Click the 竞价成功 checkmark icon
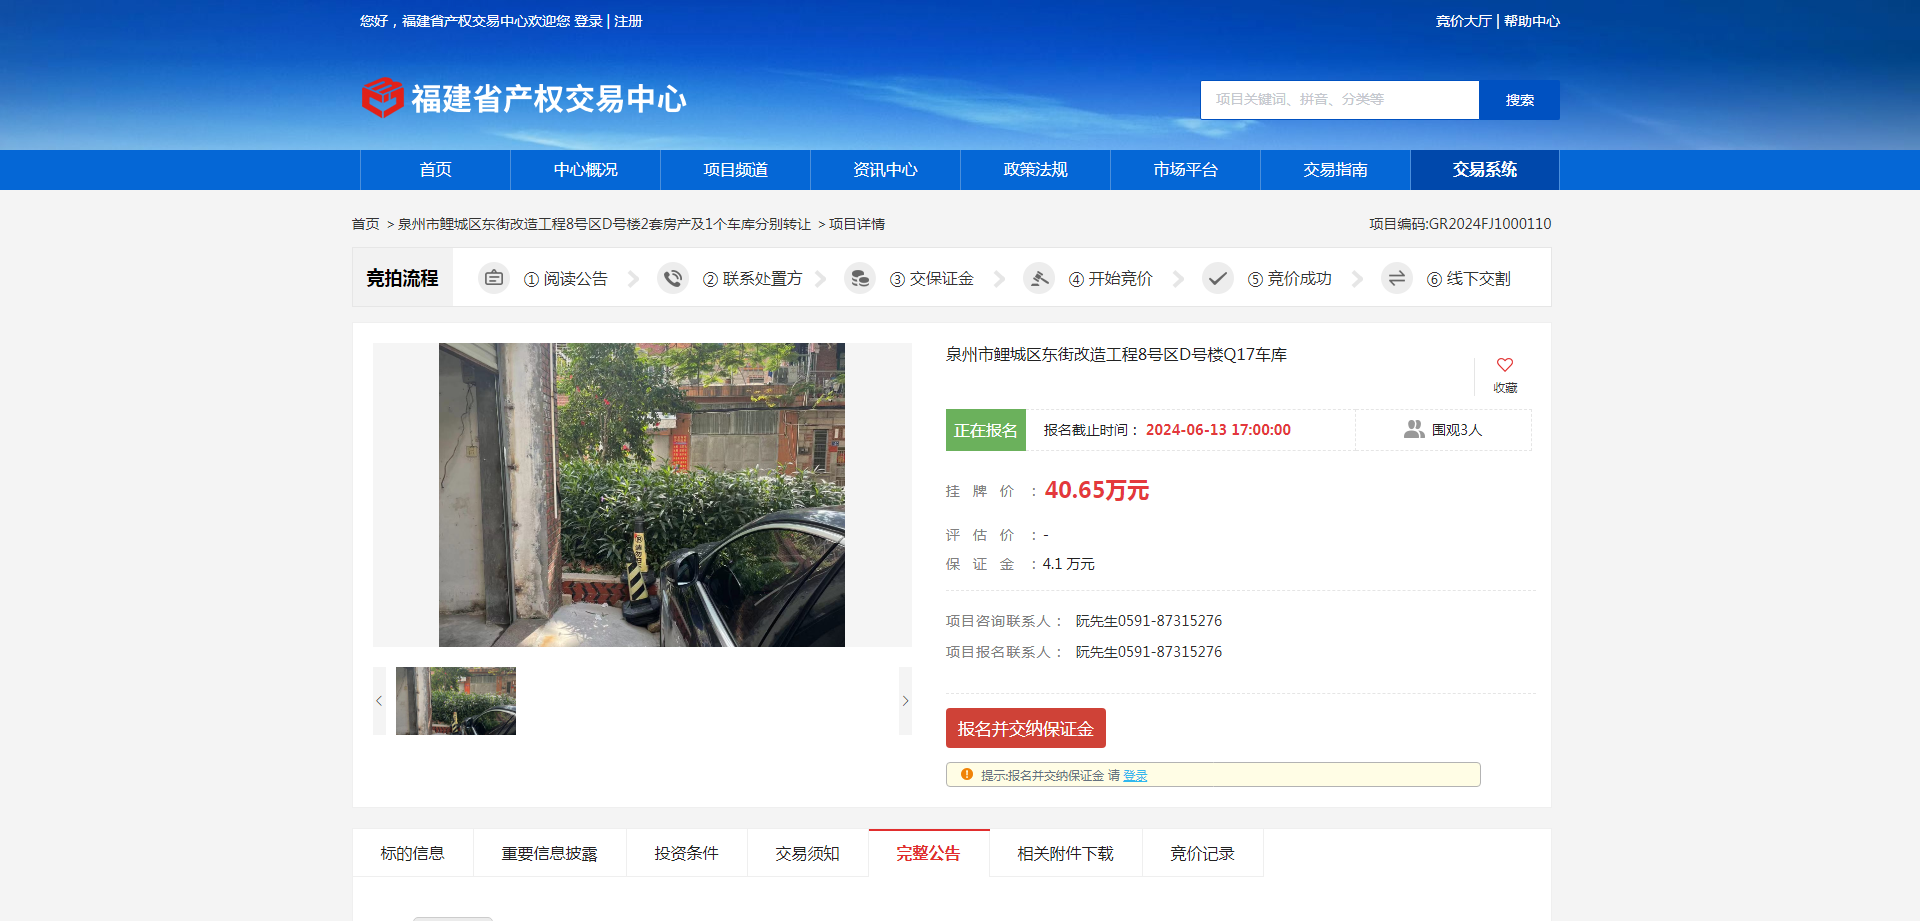This screenshot has height=921, width=1920. pos(1218,278)
